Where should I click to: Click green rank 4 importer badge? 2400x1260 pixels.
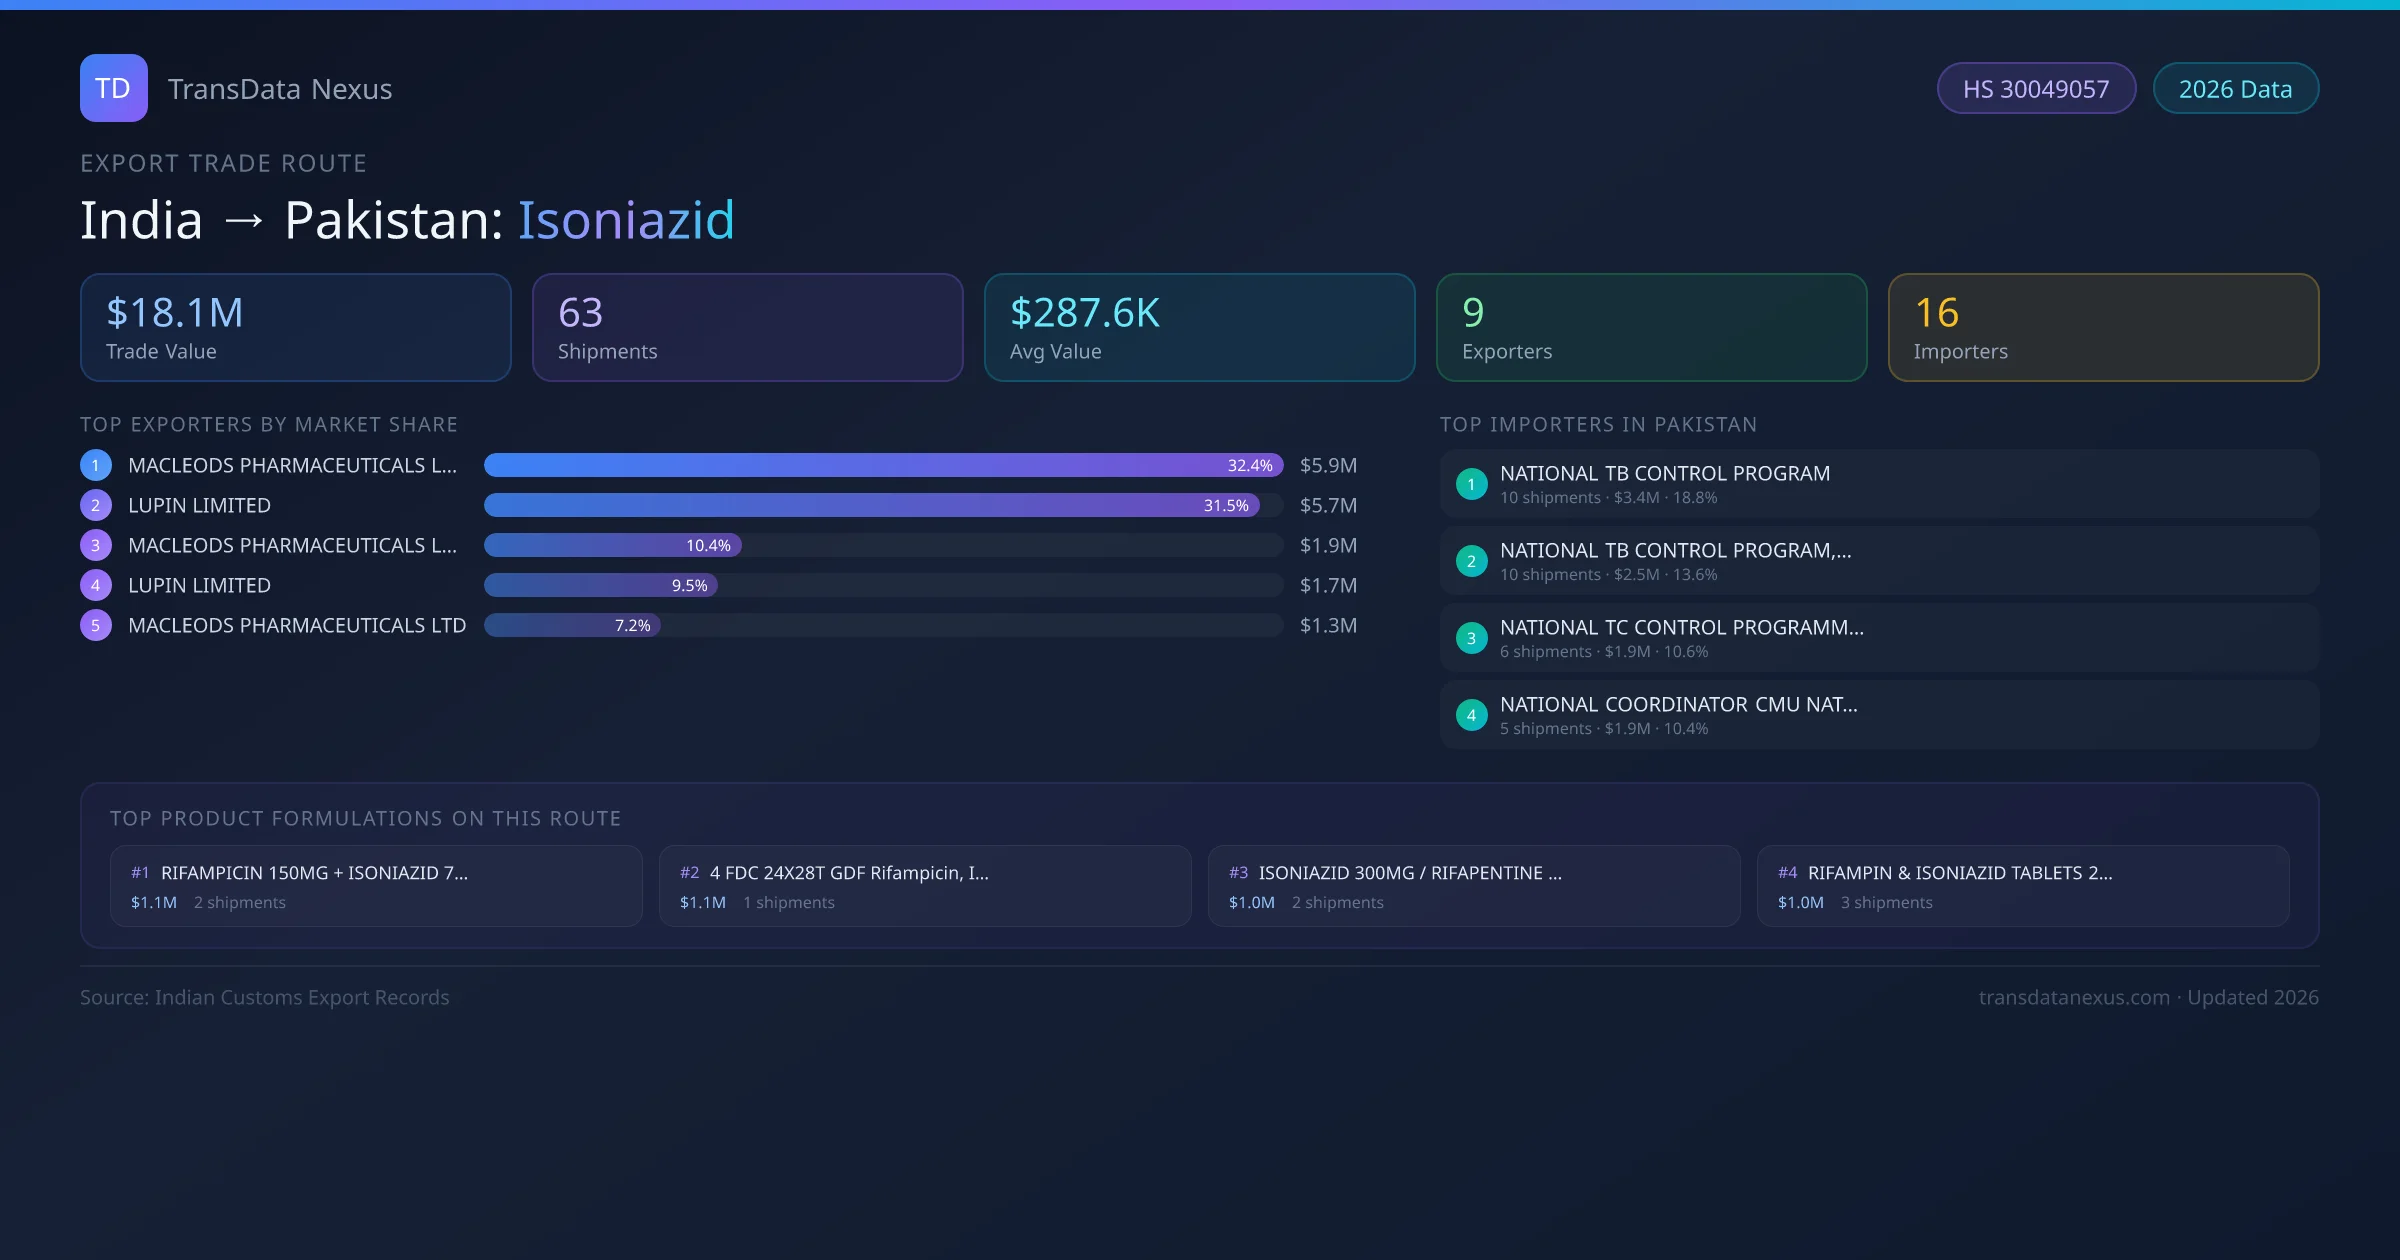coord(1471,715)
